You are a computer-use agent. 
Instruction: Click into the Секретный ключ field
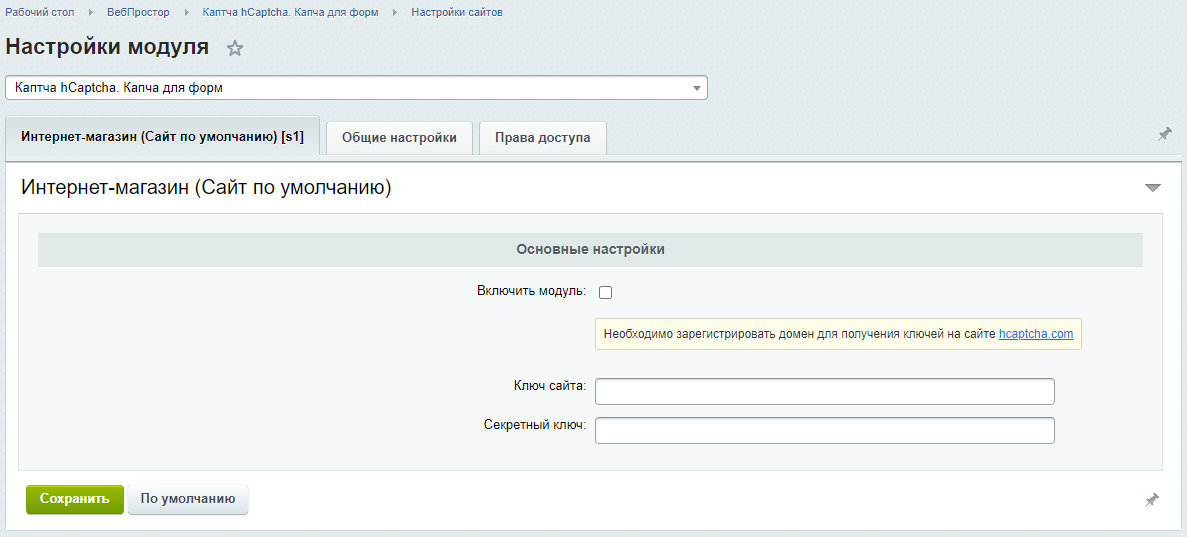coord(824,430)
